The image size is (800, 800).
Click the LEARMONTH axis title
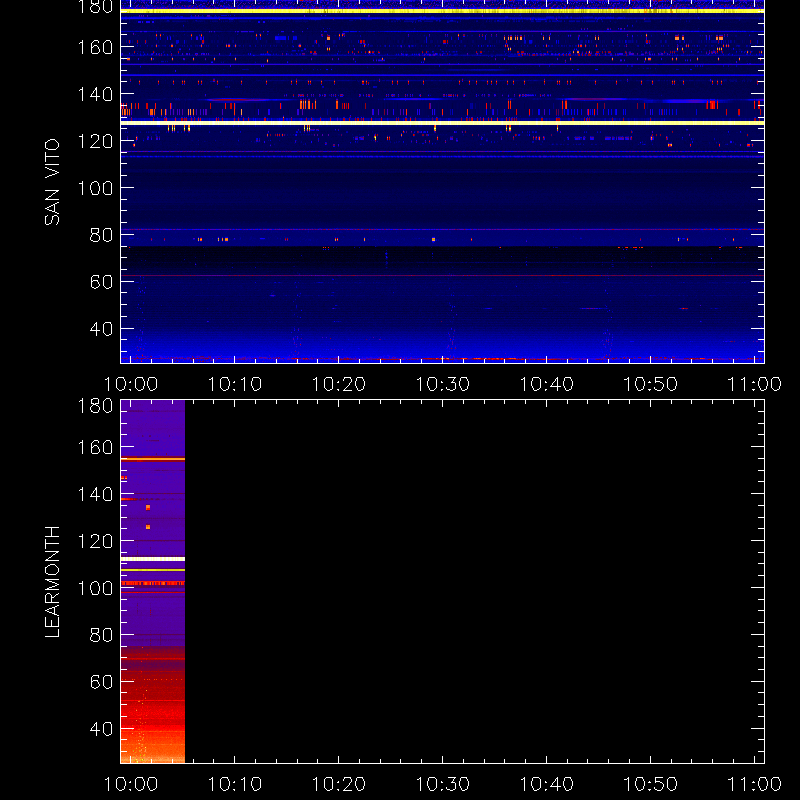[52, 582]
